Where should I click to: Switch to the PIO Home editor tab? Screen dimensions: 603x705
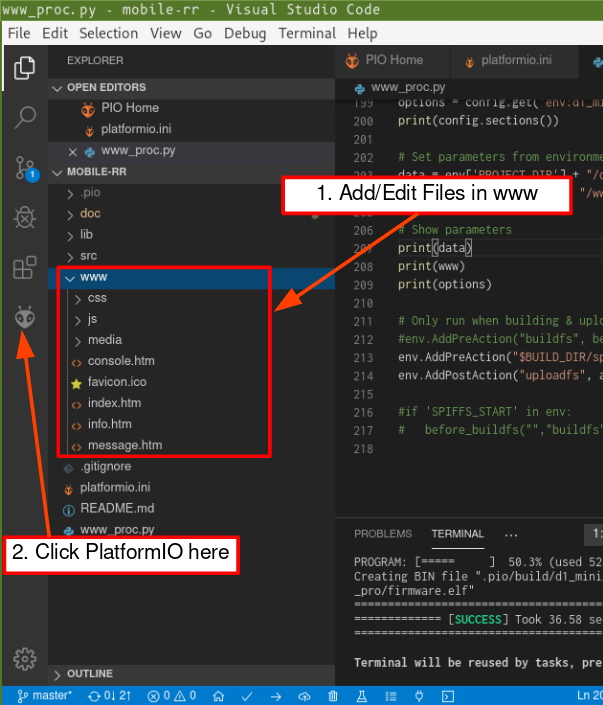tap(393, 60)
